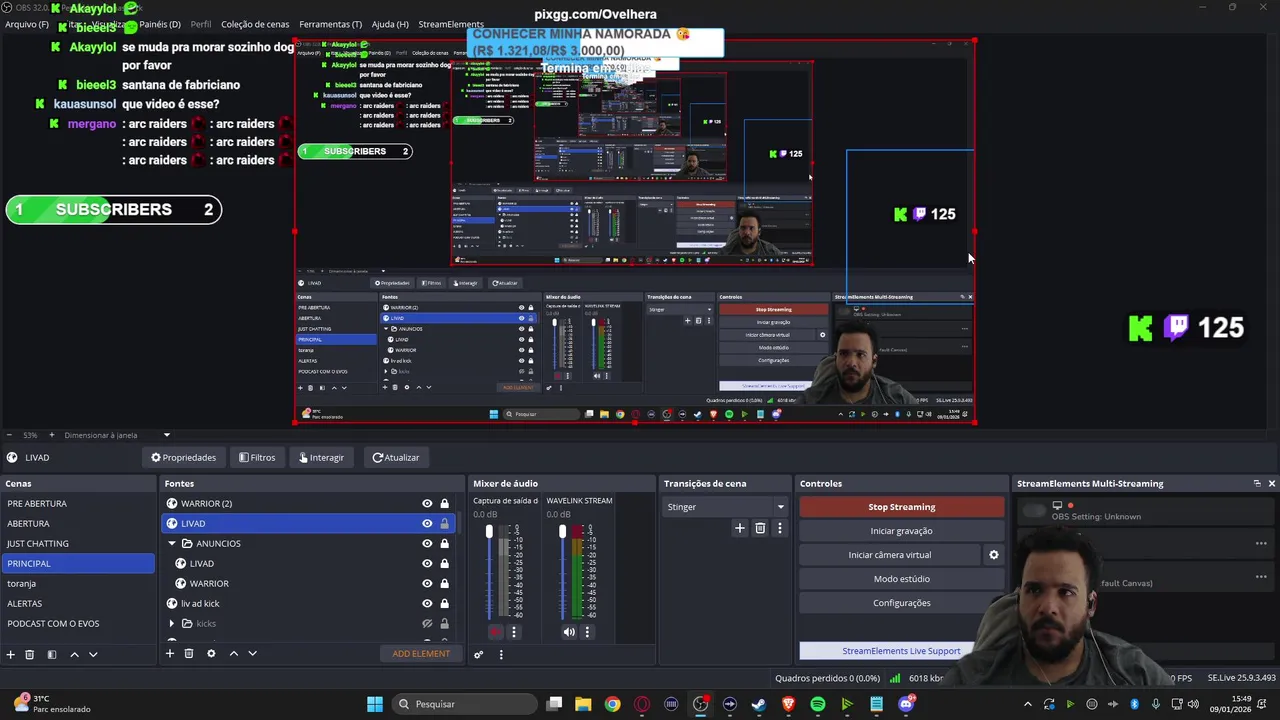Hide the ANUNCIOS group
The height and width of the screenshot is (720, 1280).
click(x=427, y=544)
